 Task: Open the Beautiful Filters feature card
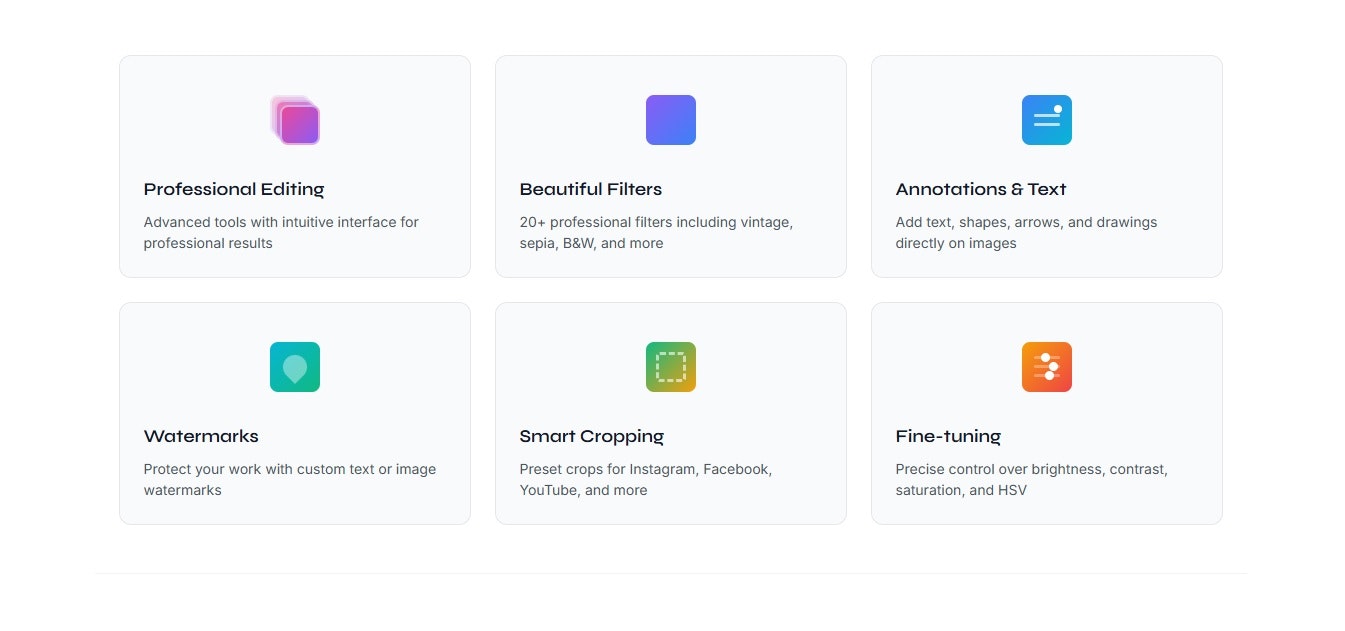pyautogui.click(x=670, y=166)
